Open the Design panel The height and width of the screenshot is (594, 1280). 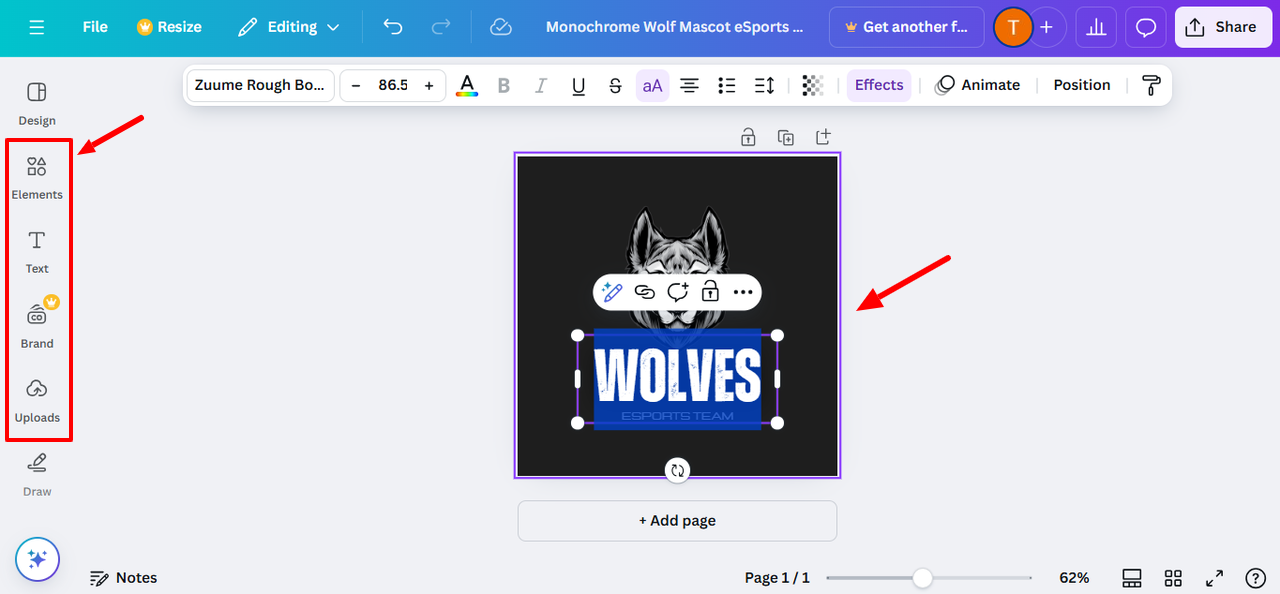click(37, 104)
